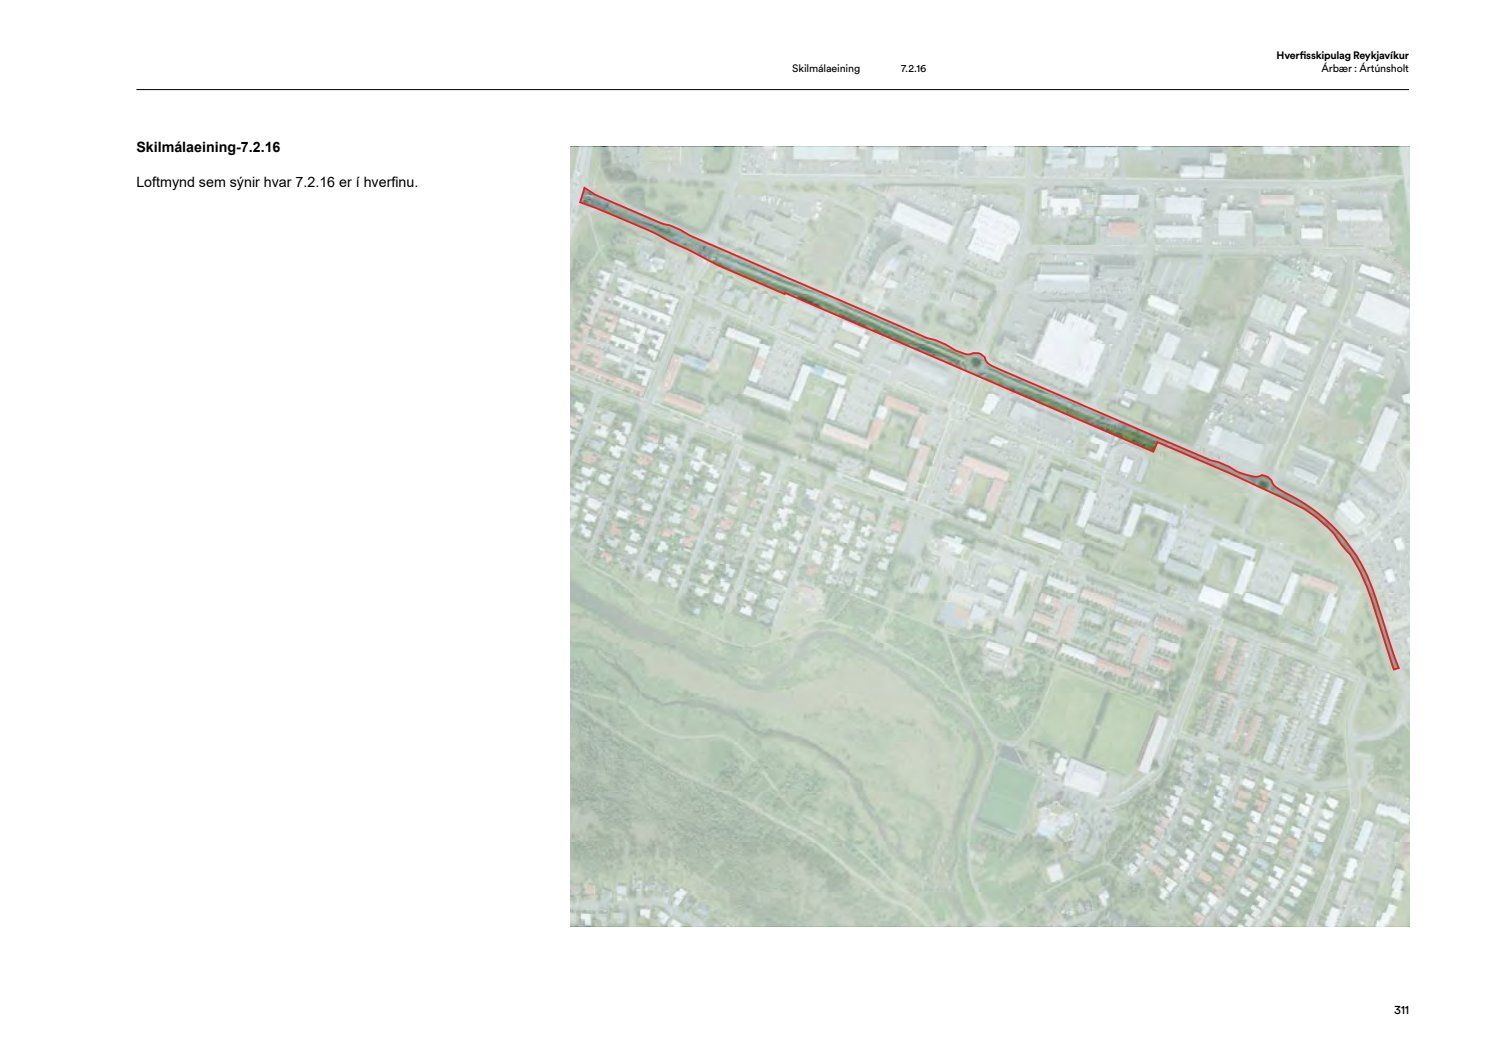Image resolution: width=1500 pixels, height=1061 pixels.
Task: Click the large white building north of the central roundabout
Action: coord(1068,346)
